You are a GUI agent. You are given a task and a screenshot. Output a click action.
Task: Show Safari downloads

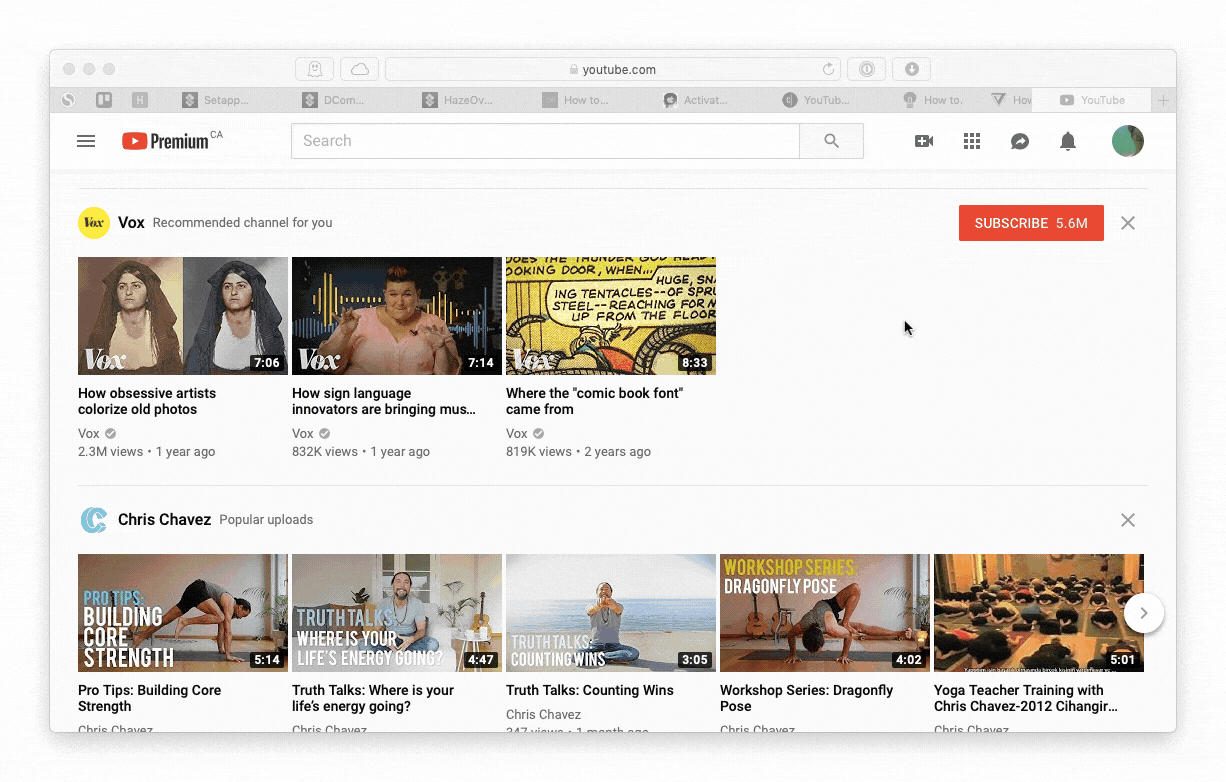912,69
